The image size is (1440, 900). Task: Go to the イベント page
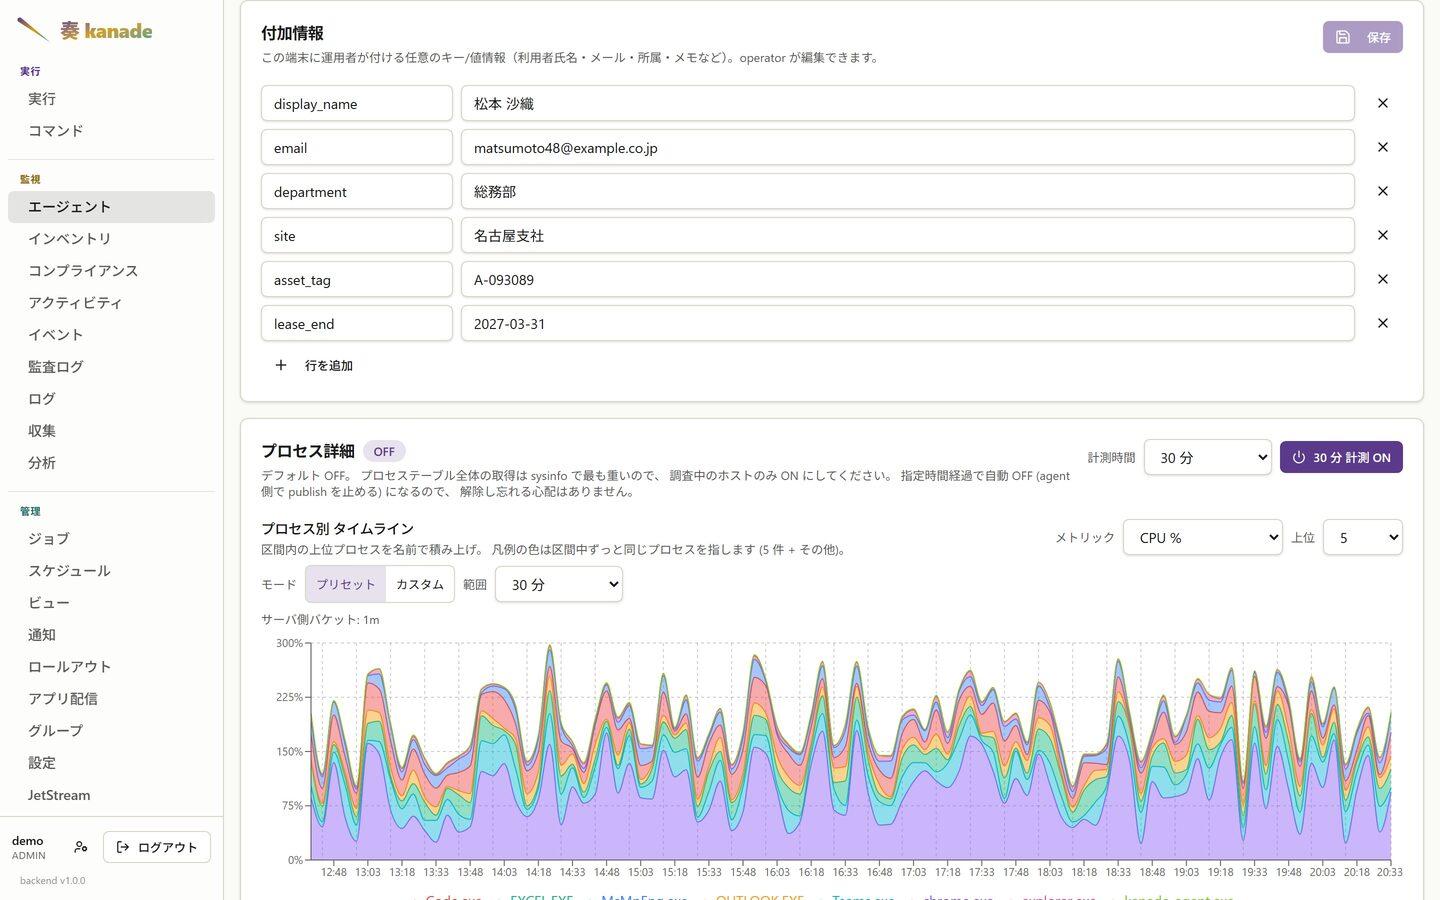coord(111,335)
